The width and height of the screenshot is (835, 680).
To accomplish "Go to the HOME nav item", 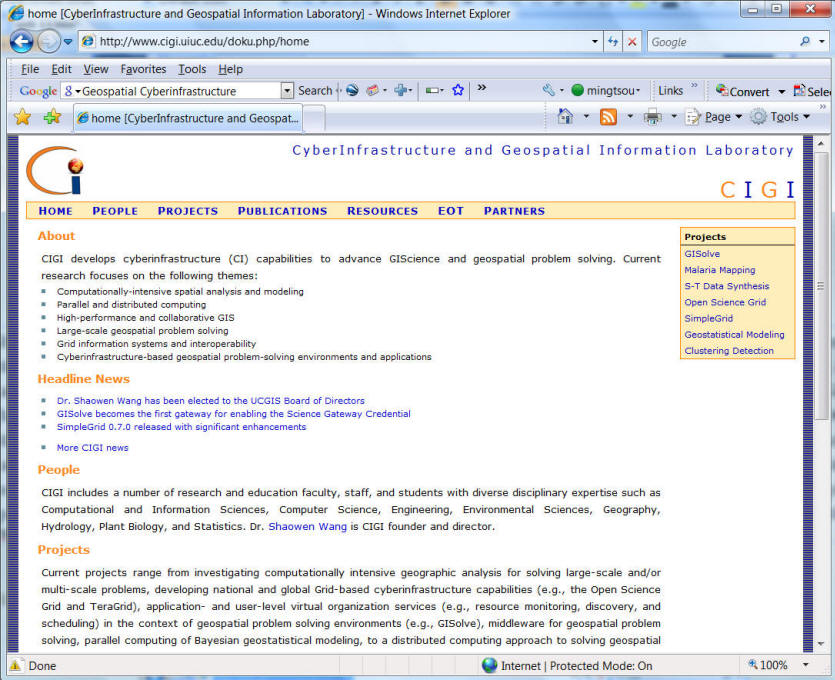I will click(x=55, y=211).
